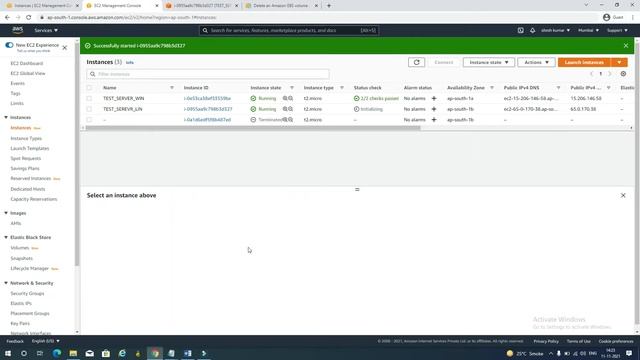
Task: Dismiss the green success banner
Action: [626, 46]
